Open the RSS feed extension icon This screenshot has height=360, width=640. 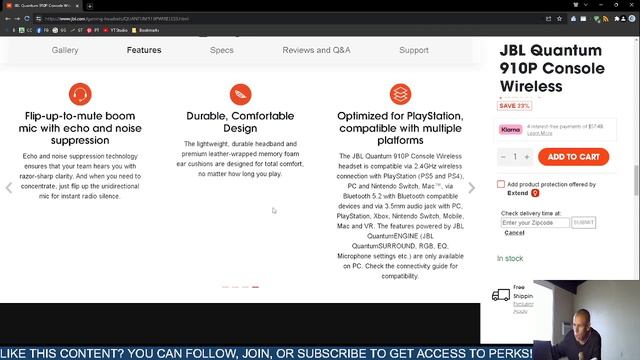(606, 19)
